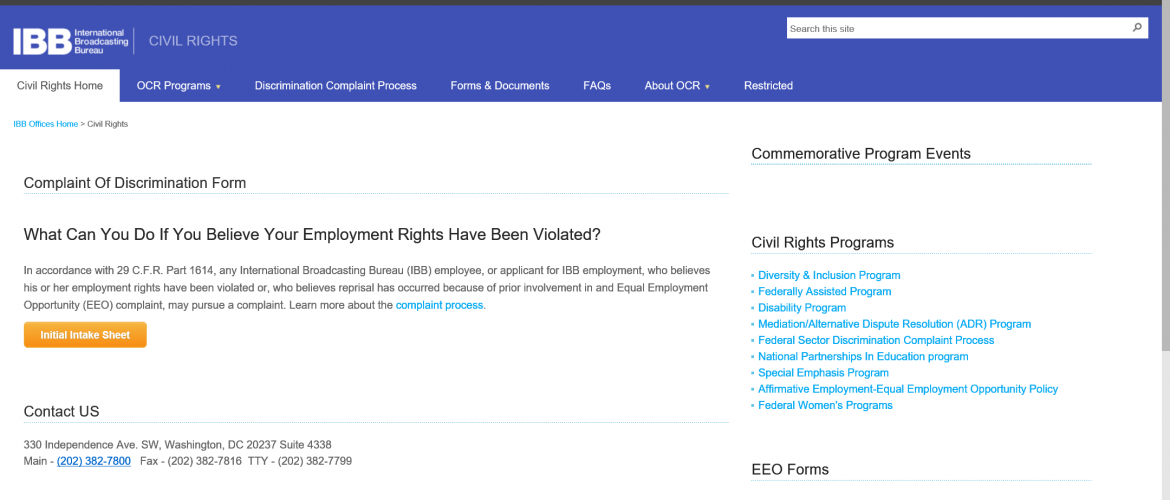Click the page vertical scrollbar
The width and height of the screenshot is (1170, 500).
pyautogui.click(x=1166, y=179)
